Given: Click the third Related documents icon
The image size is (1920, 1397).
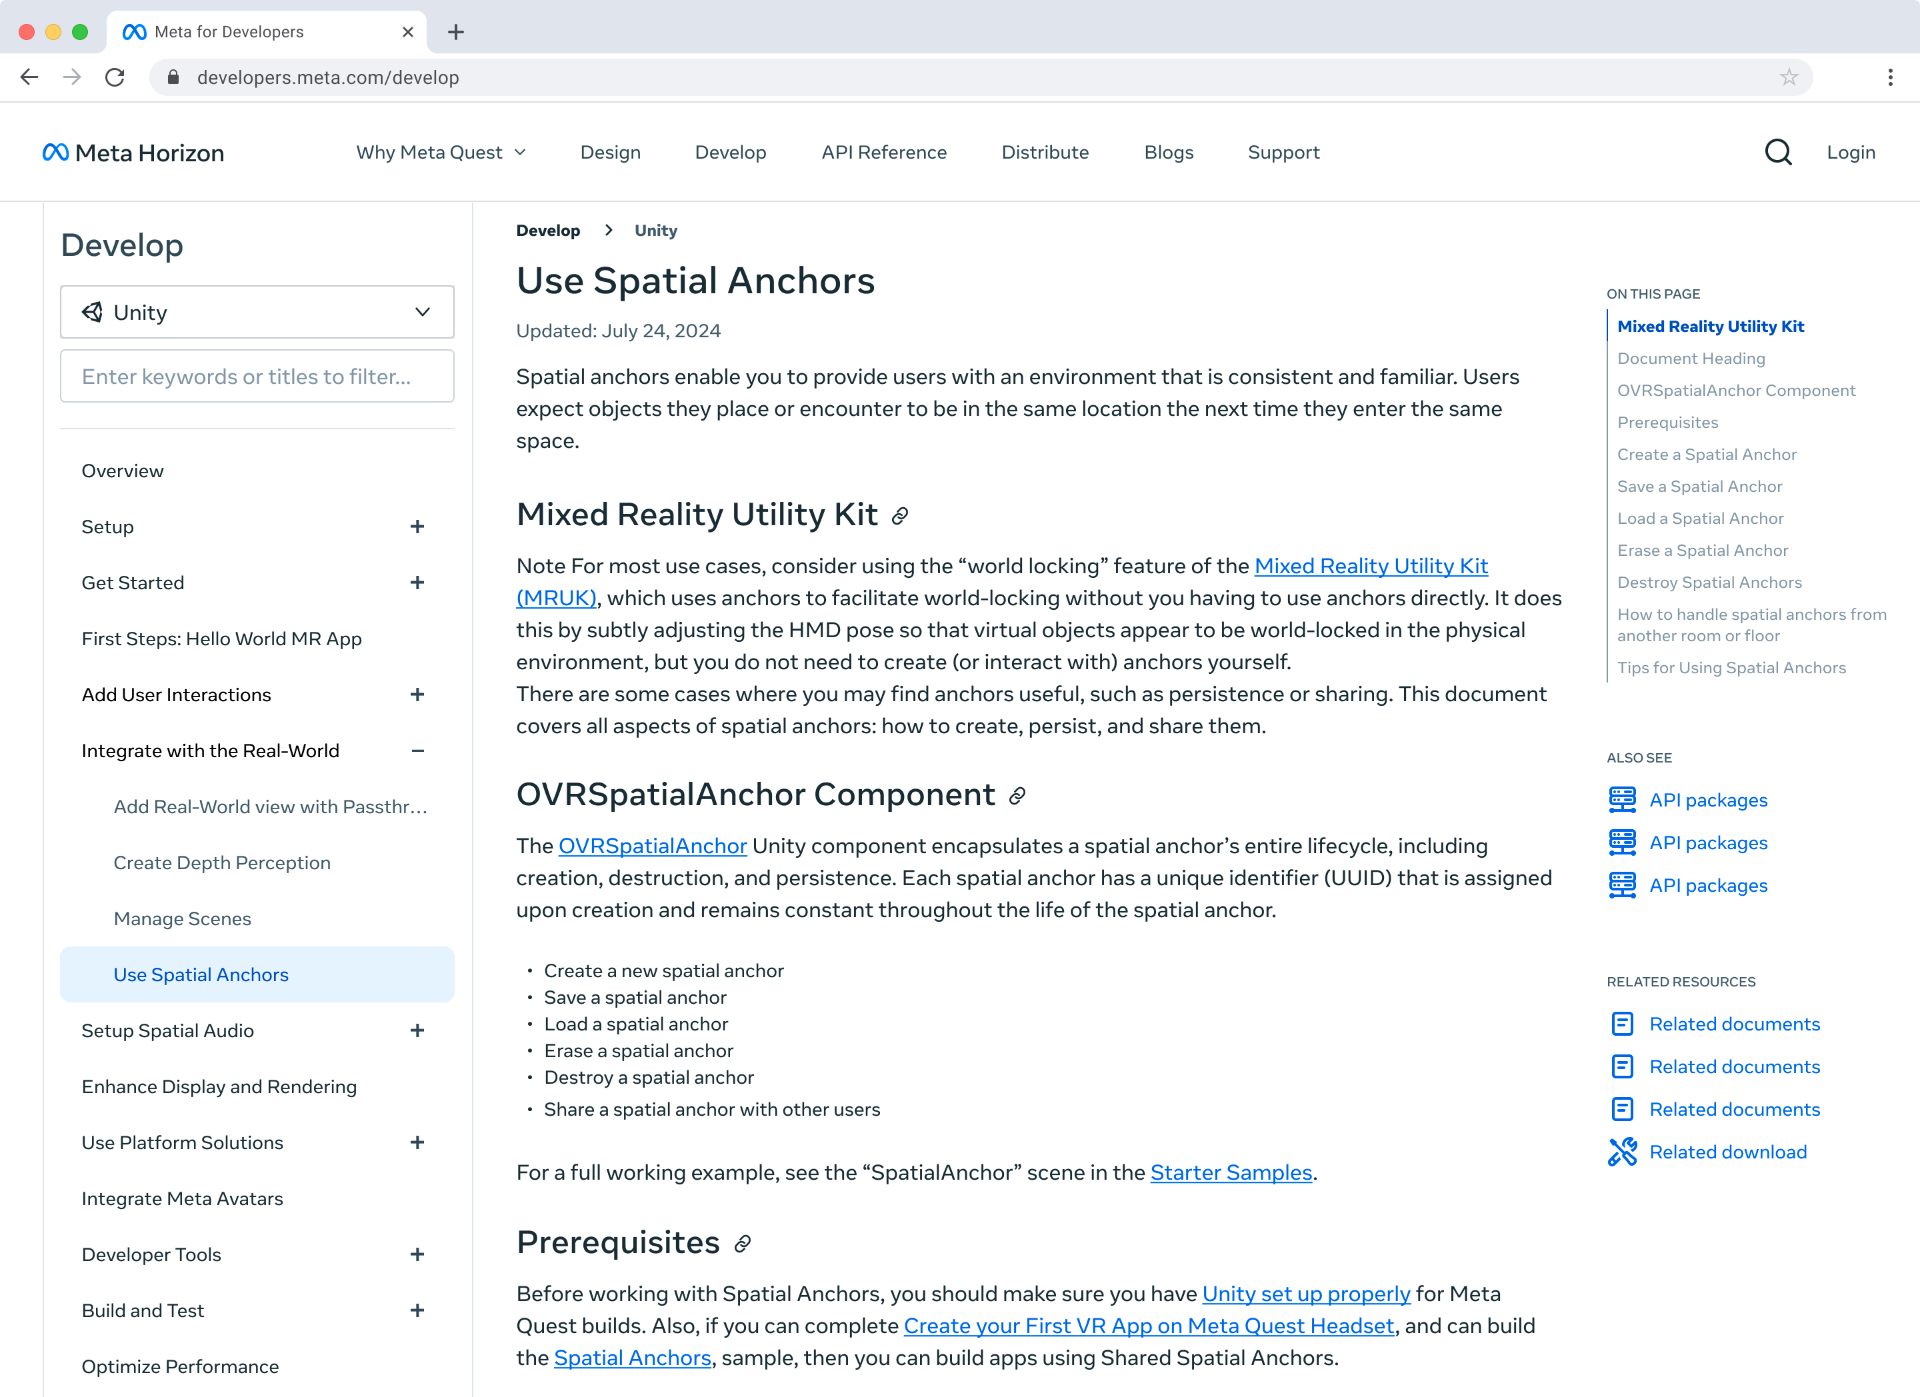Looking at the screenshot, I should (1622, 1109).
